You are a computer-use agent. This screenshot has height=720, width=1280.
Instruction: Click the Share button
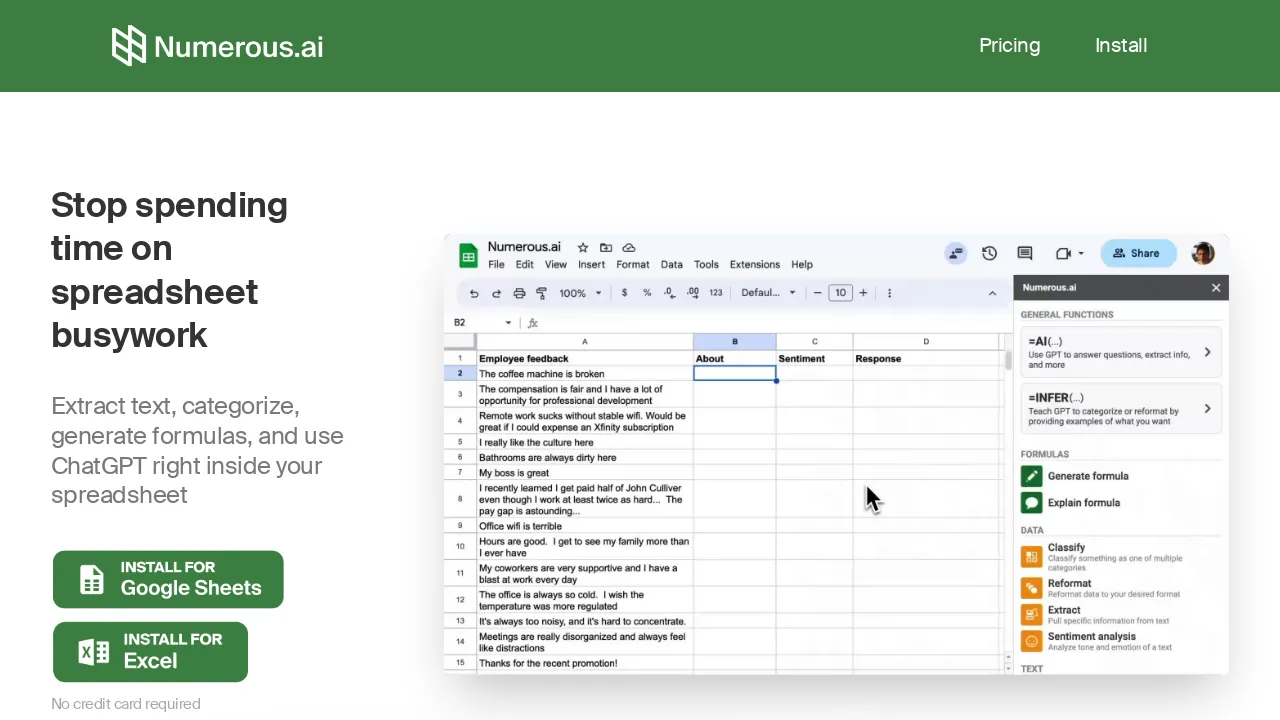coord(1138,253)
